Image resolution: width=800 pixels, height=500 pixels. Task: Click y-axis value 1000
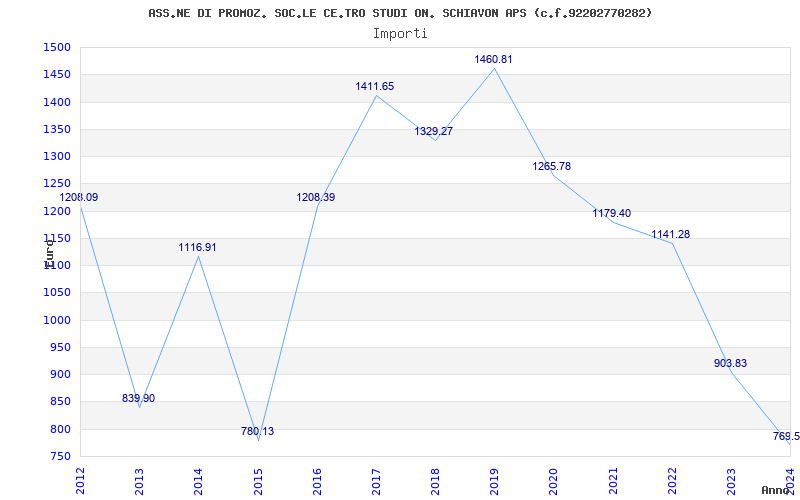click(x=57, y=320)
